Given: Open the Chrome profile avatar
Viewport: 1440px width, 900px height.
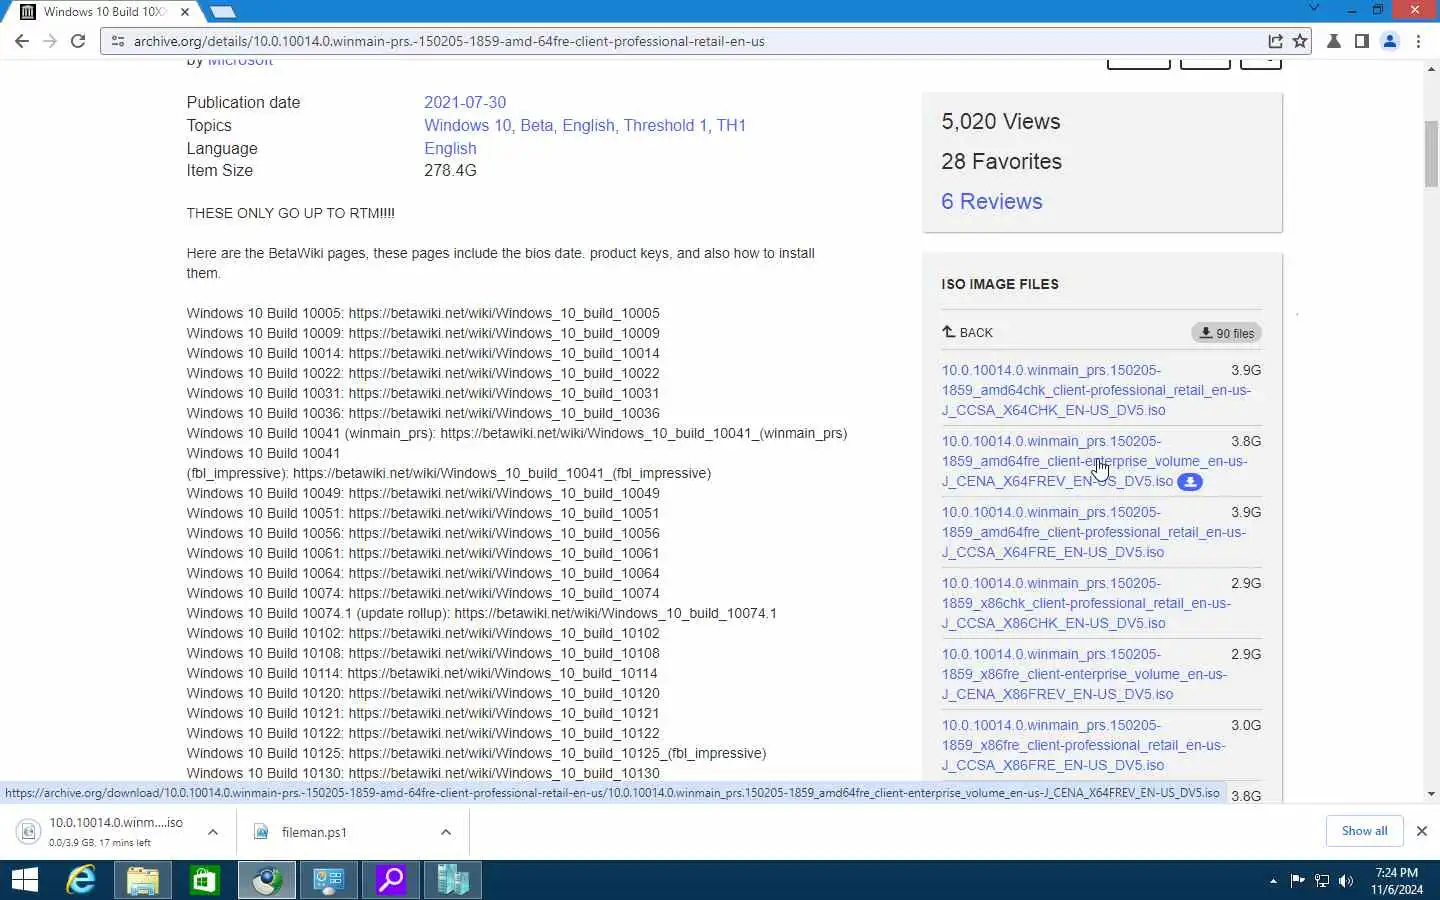Looking at the screenshot, I should coord(1390,41).
